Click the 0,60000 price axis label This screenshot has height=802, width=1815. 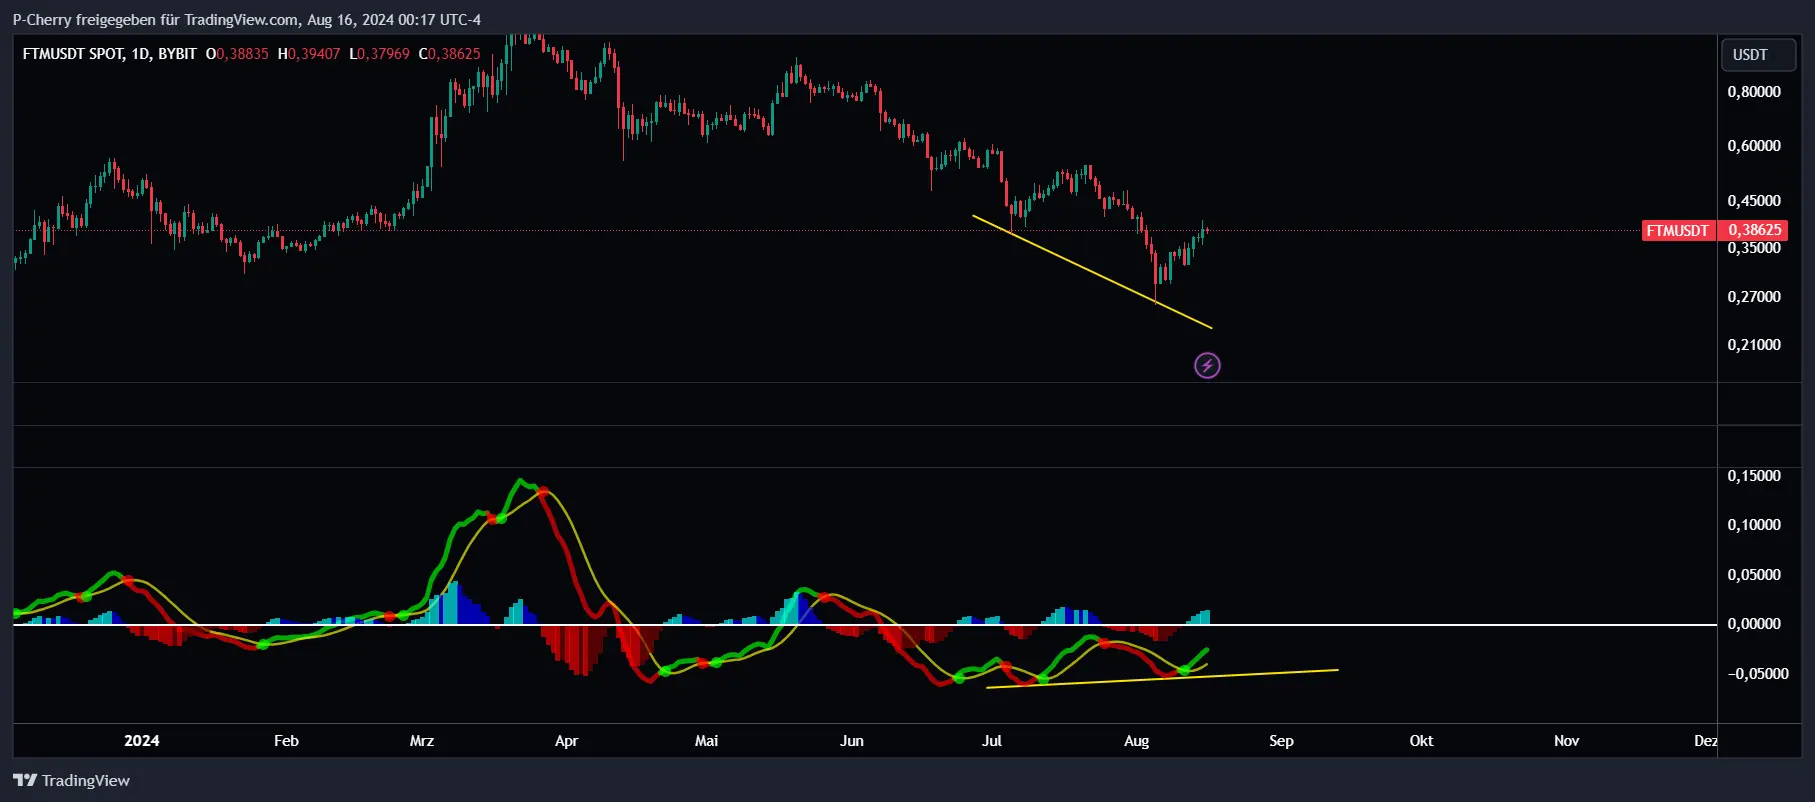click(x=1754, y=145)
